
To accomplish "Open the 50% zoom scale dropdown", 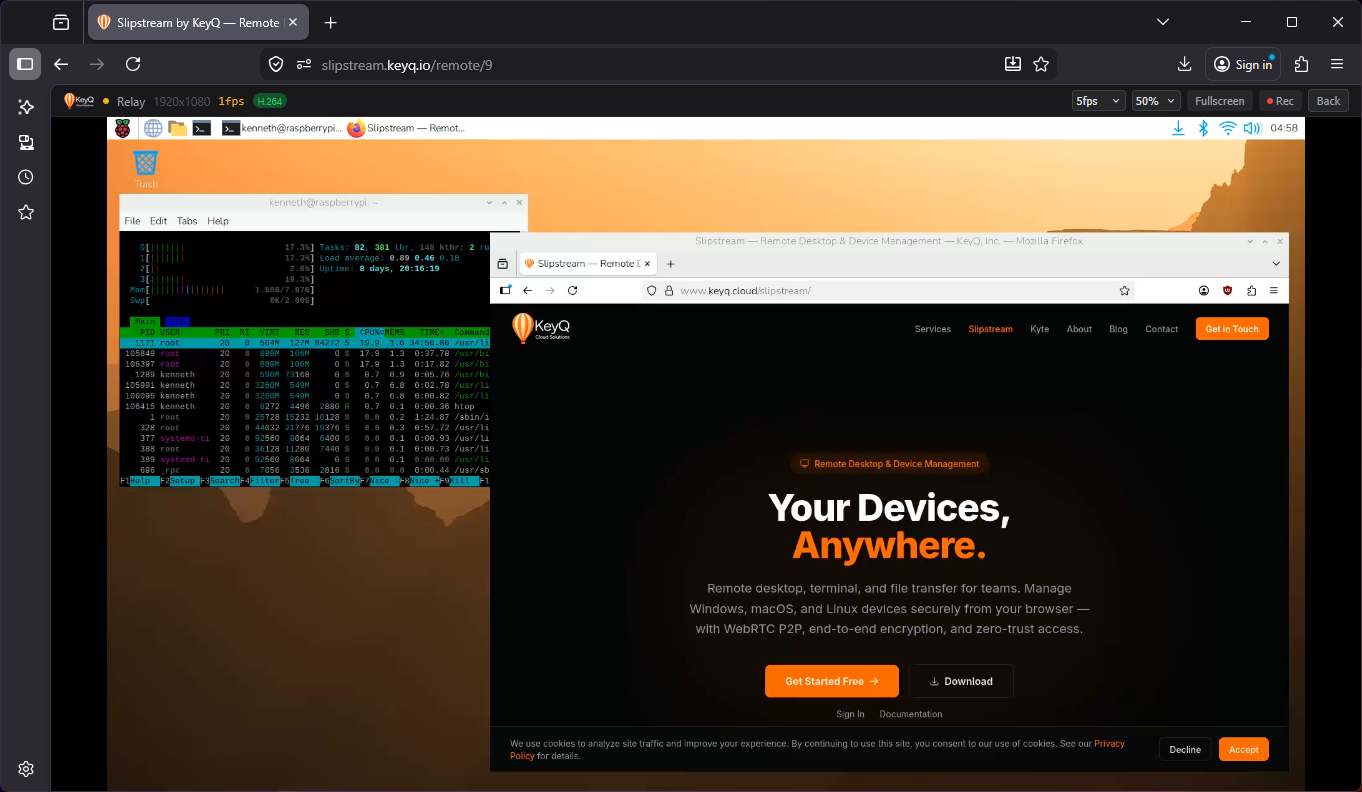I will coord(1155,100).
